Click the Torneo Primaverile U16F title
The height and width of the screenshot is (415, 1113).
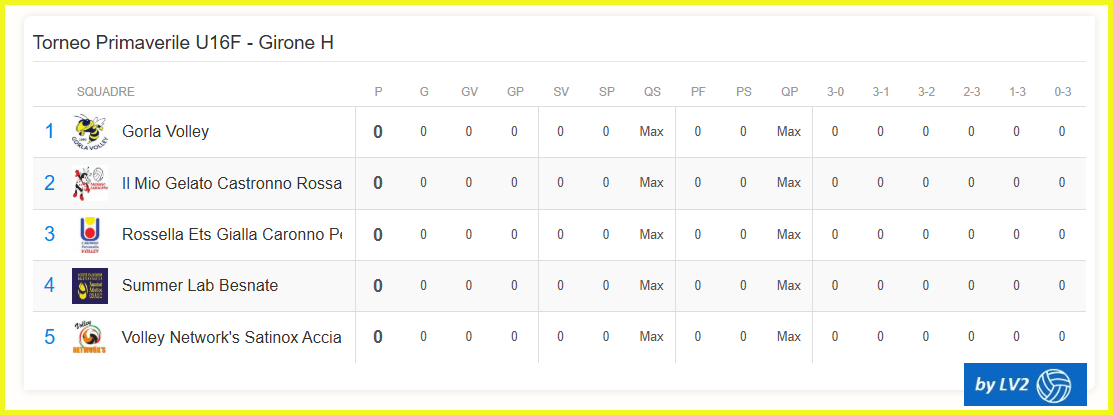183,43
